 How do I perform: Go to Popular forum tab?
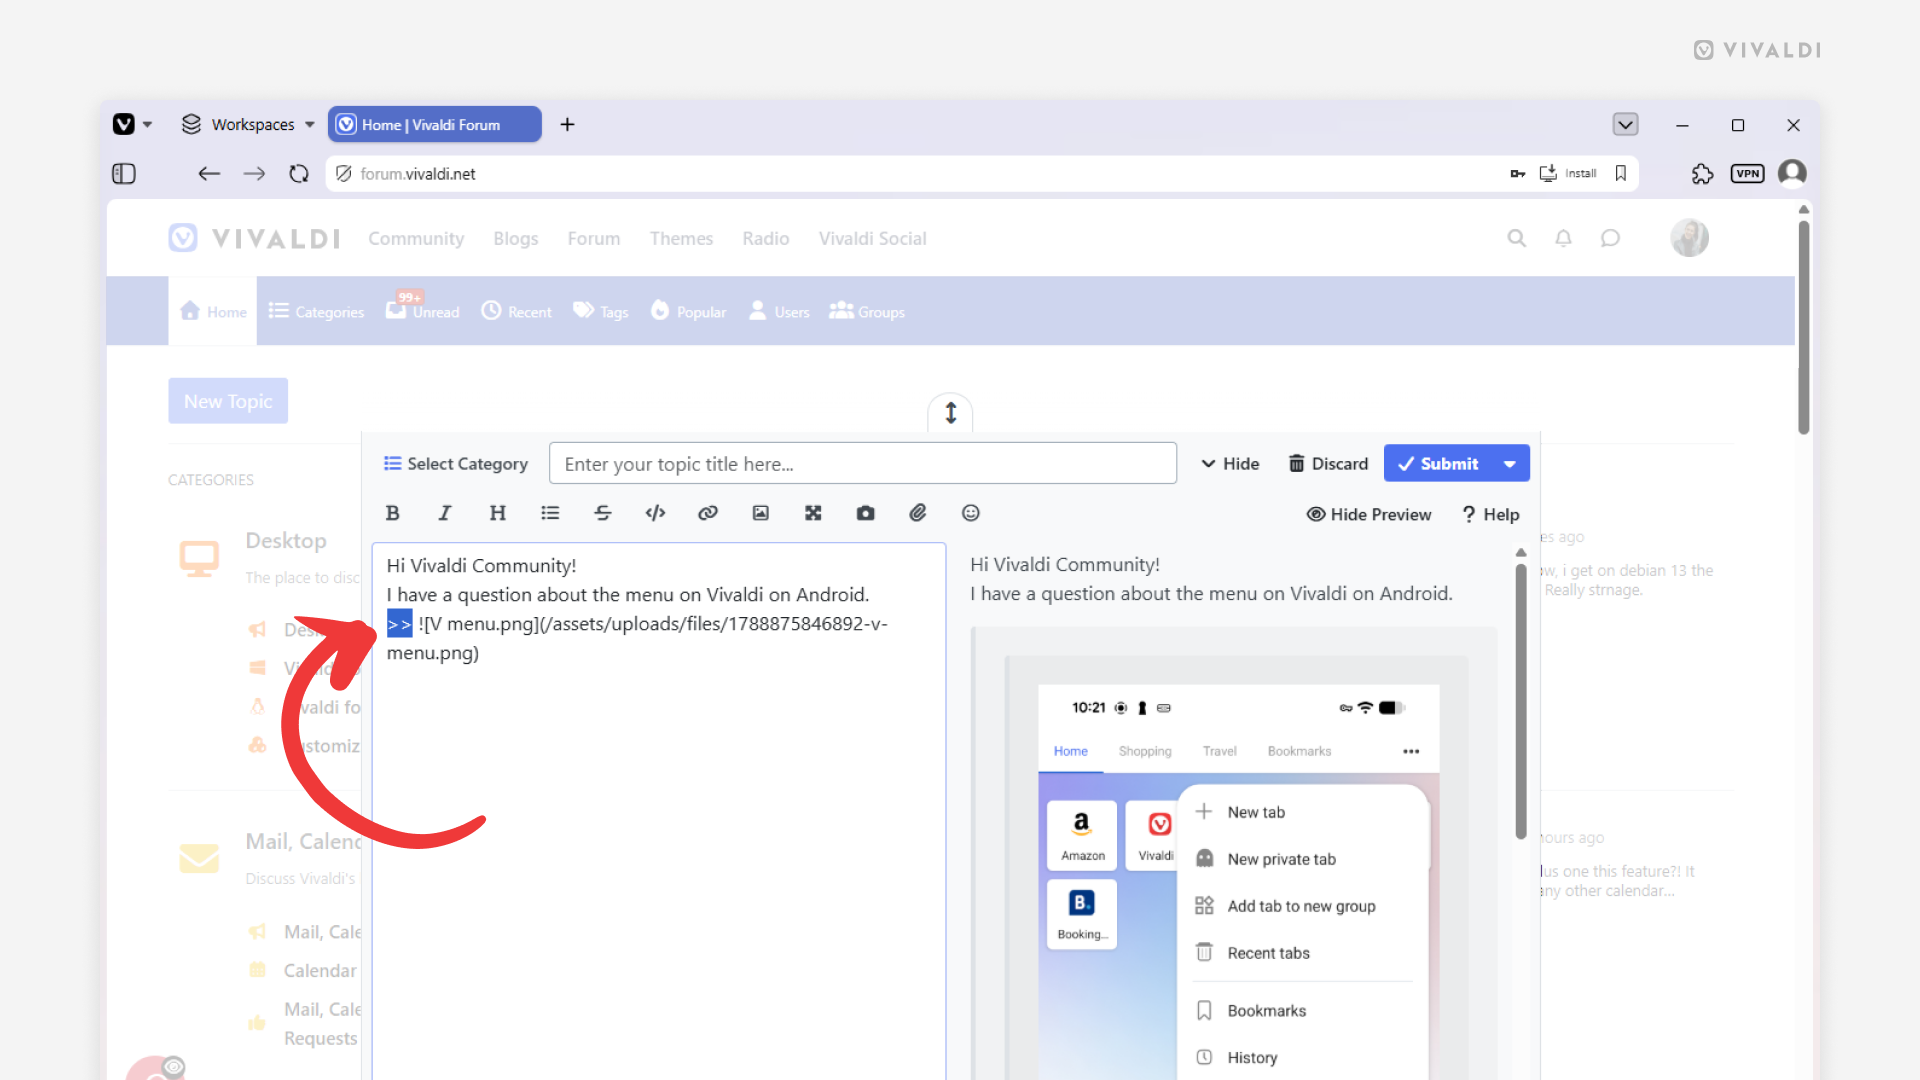tap(688, 311)
